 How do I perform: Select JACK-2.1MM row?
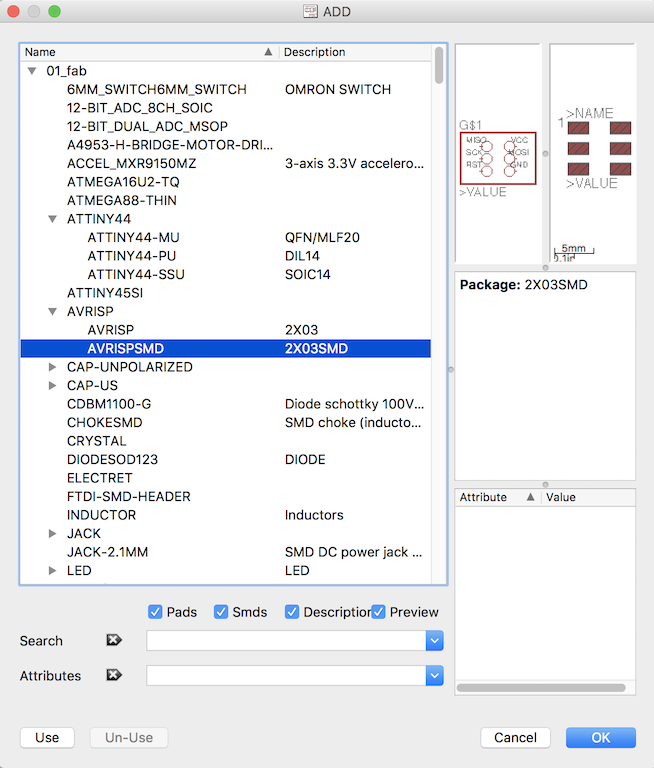click(225, 552)
